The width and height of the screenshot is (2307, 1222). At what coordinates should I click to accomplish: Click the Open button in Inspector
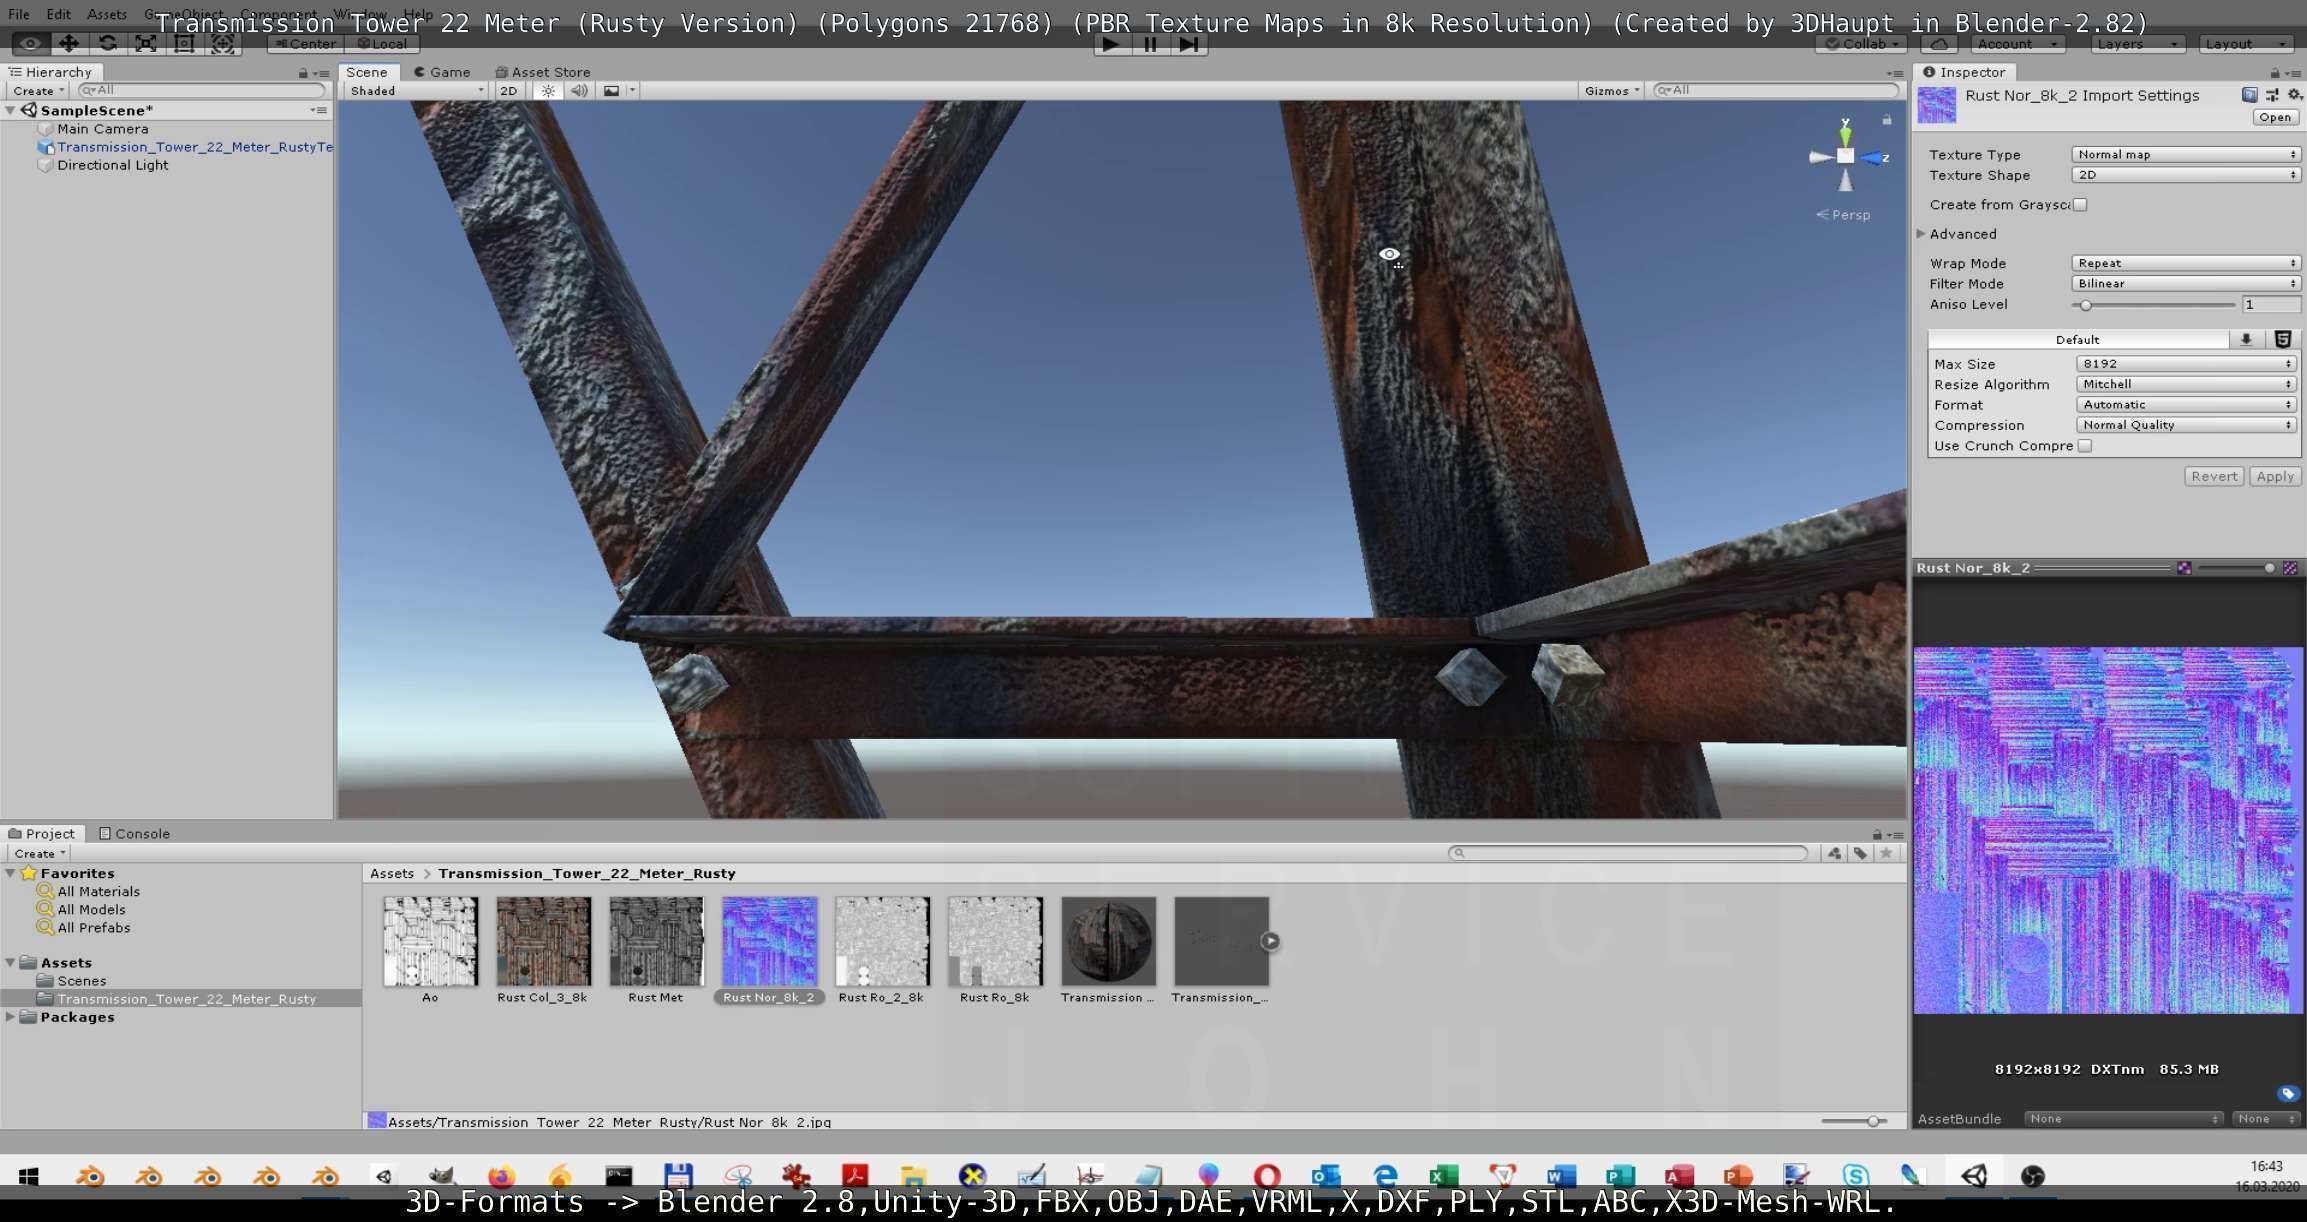(x=2275, y=117)
